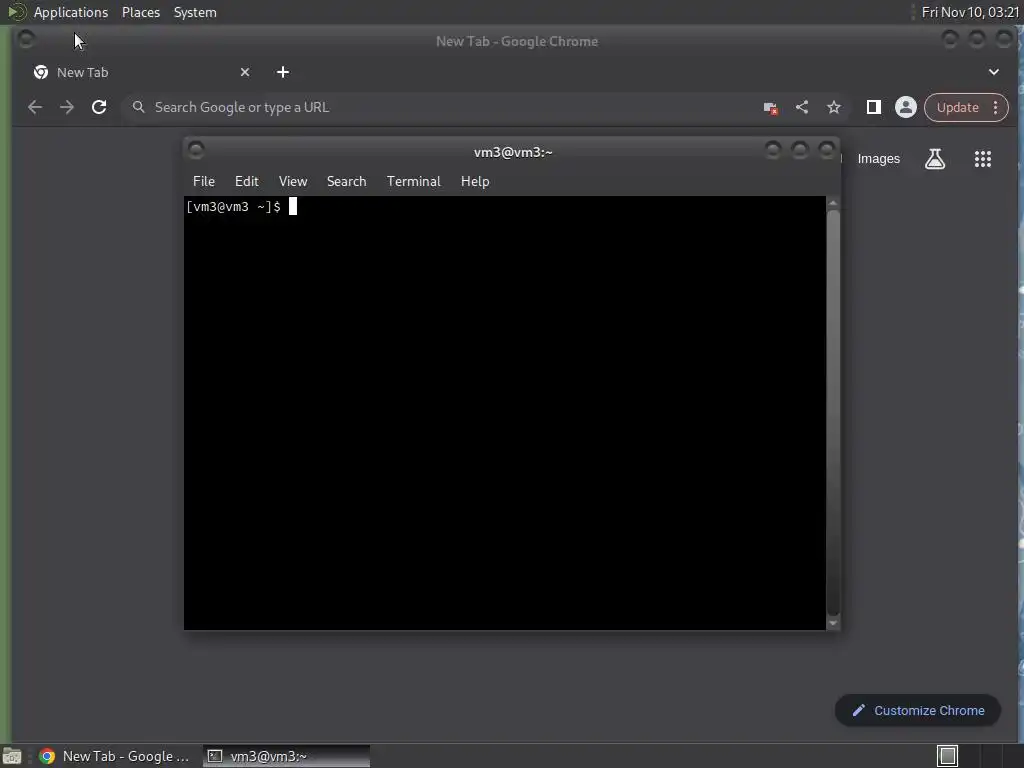The image size is (1024, 768).
Task: Click in the terminal command area
Action: click(504, 413)
